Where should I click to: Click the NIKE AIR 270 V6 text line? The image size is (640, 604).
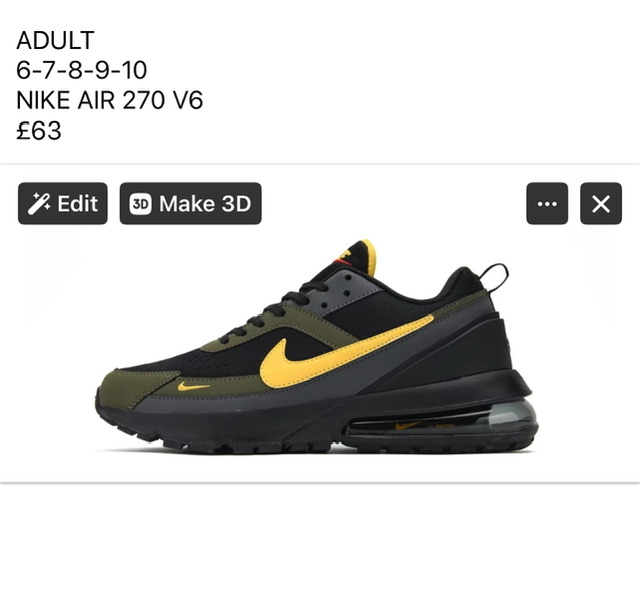(109, 100)
